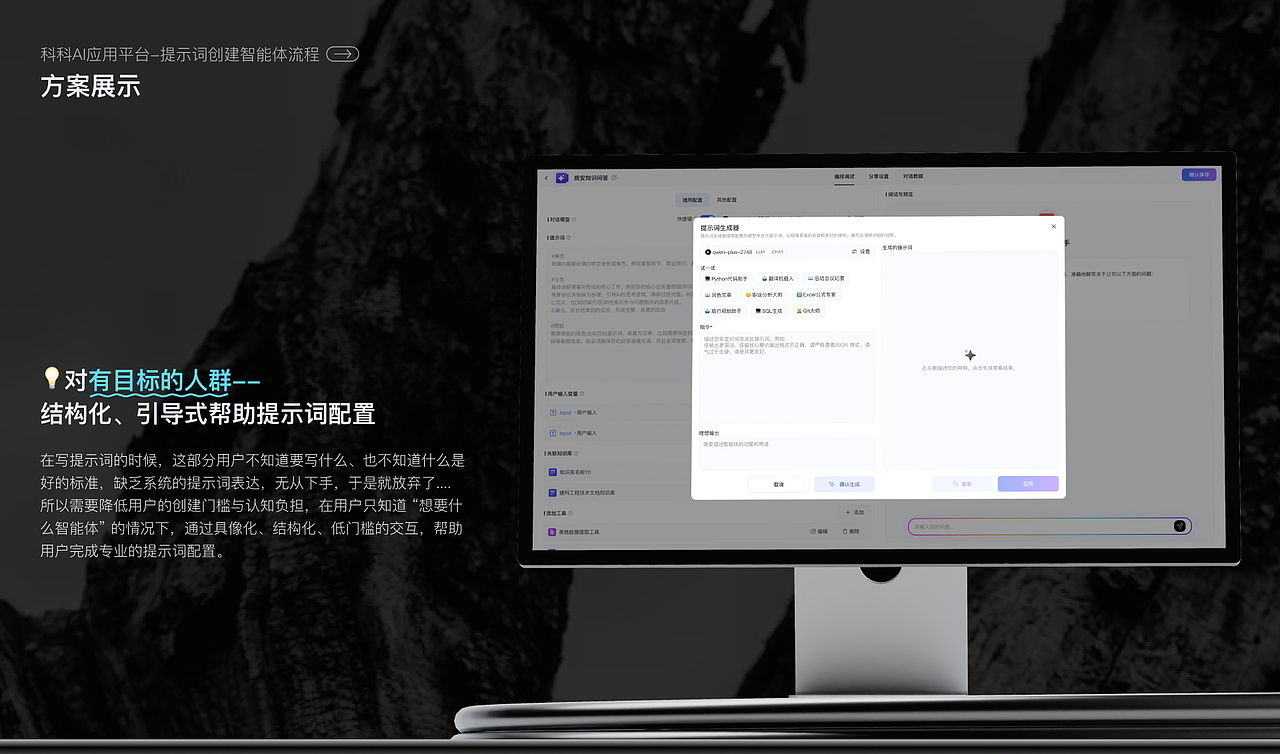Click the agent avatar icon beside 质安知识问答
This screenshot has height=754, width=1280.
[x=562, y=177]
